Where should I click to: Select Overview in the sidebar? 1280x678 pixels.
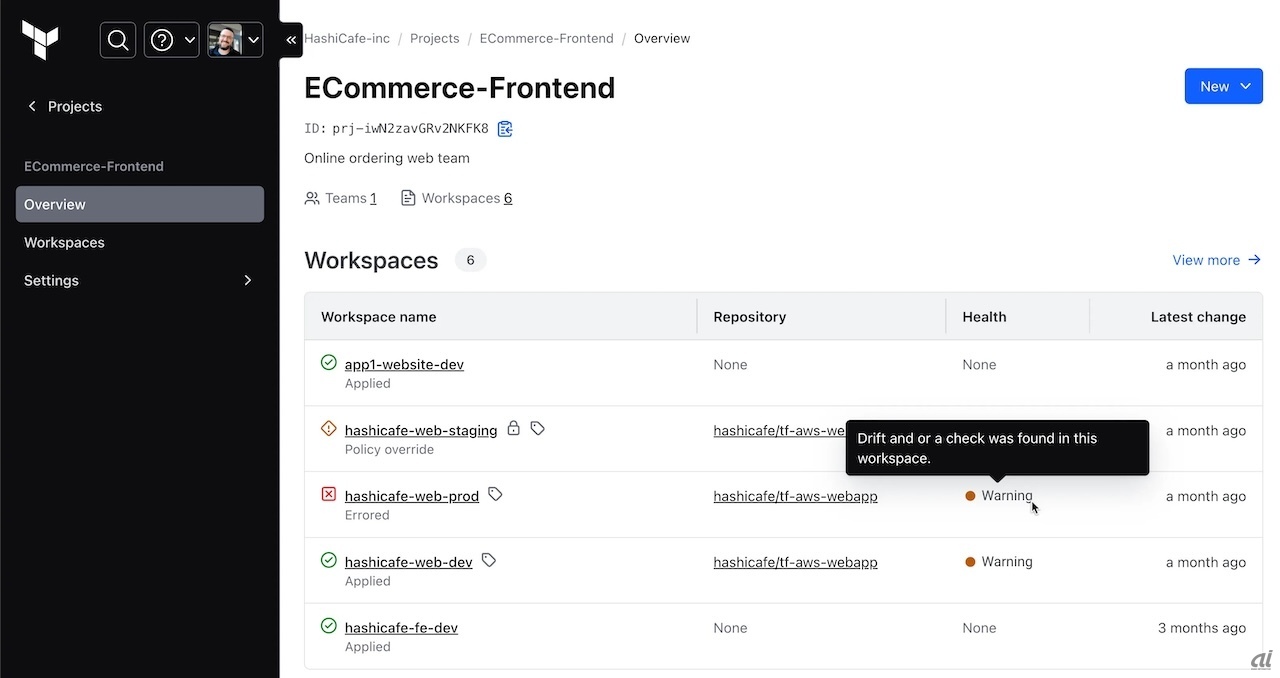tap(55, 204)
